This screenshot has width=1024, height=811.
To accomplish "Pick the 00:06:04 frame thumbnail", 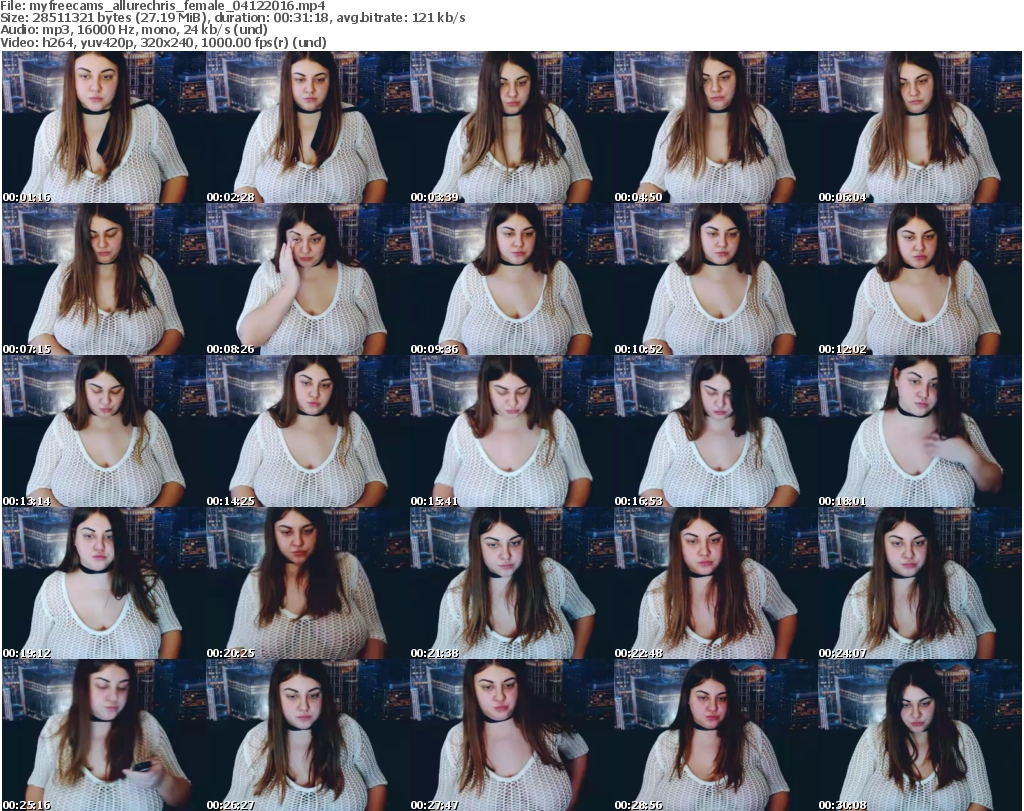I will click(920, 127).
